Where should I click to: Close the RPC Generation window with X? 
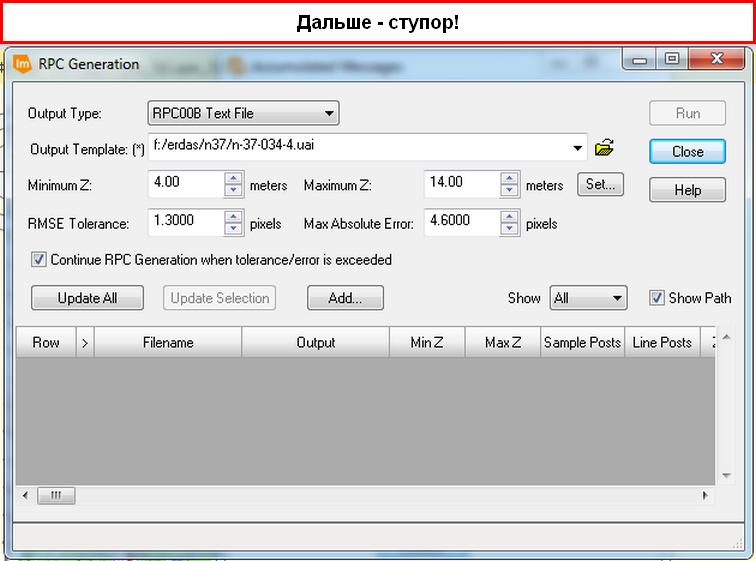click(x=717, y=59)
